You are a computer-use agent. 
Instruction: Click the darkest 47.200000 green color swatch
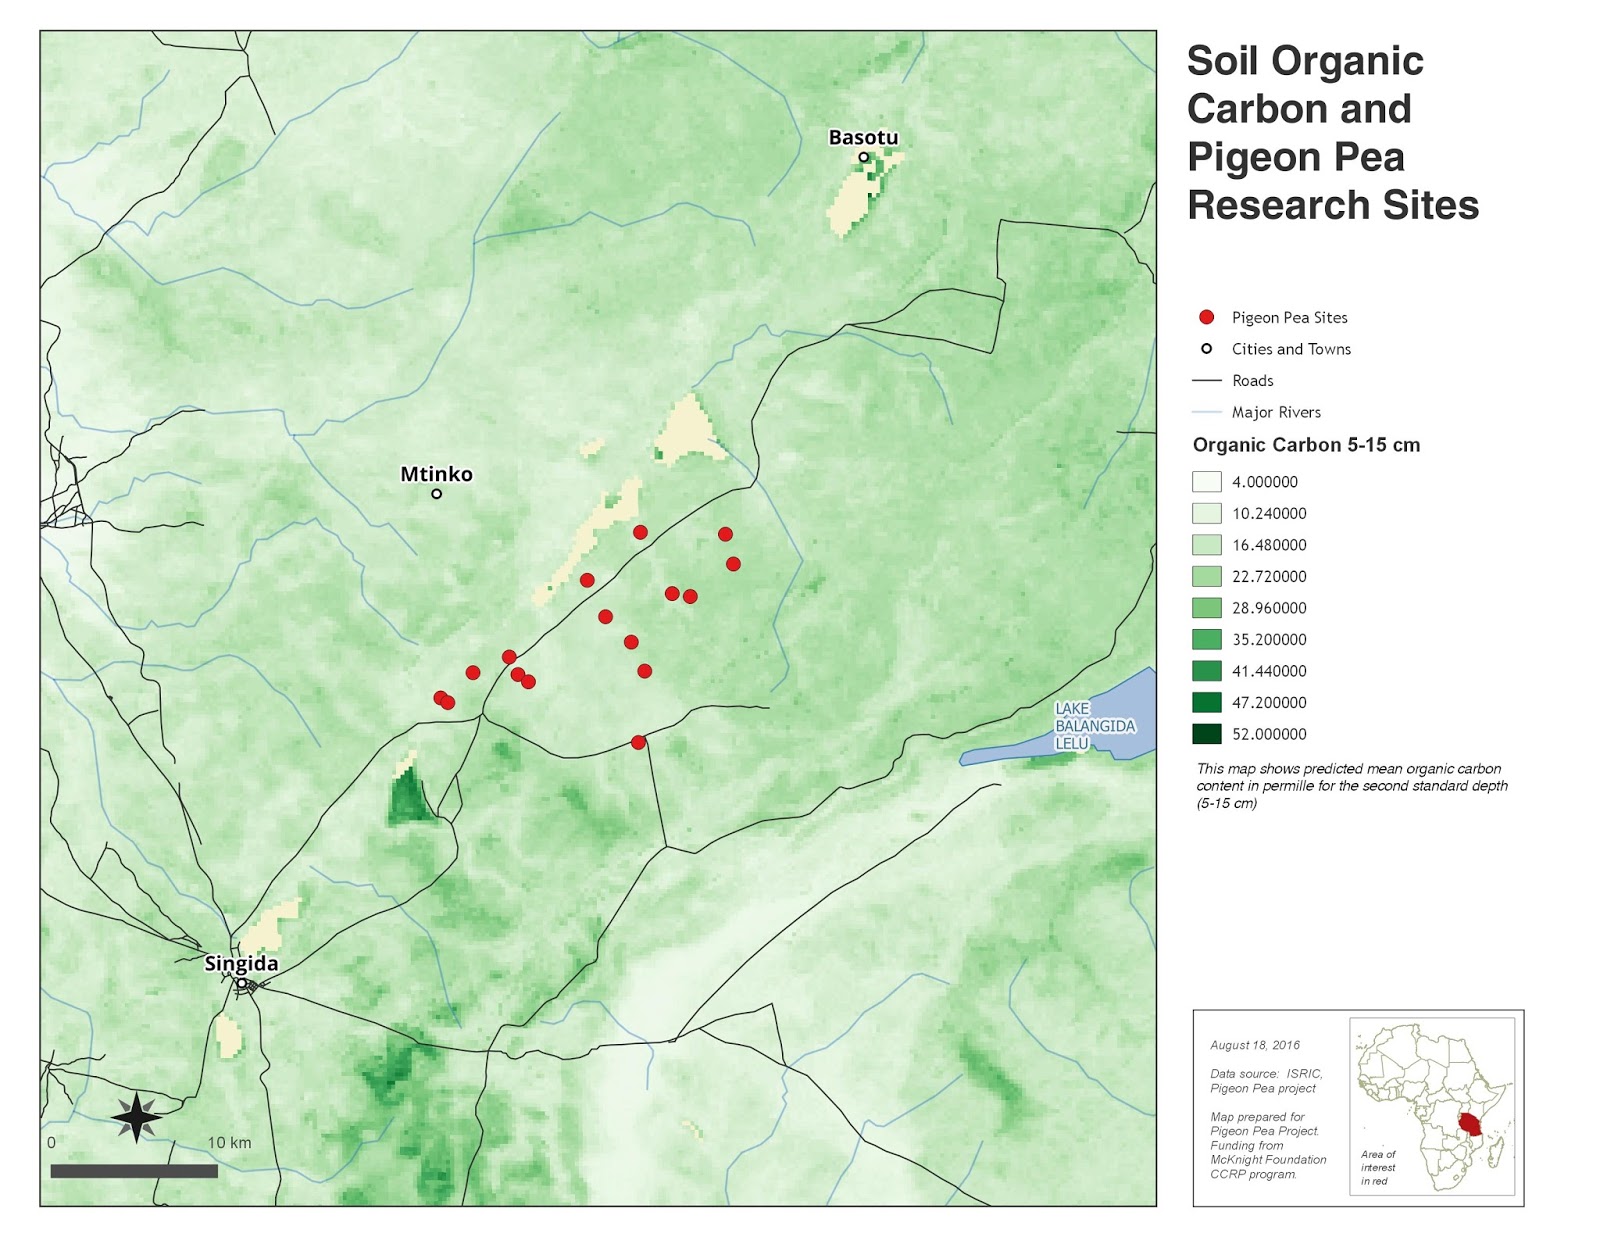(1207, 702)
